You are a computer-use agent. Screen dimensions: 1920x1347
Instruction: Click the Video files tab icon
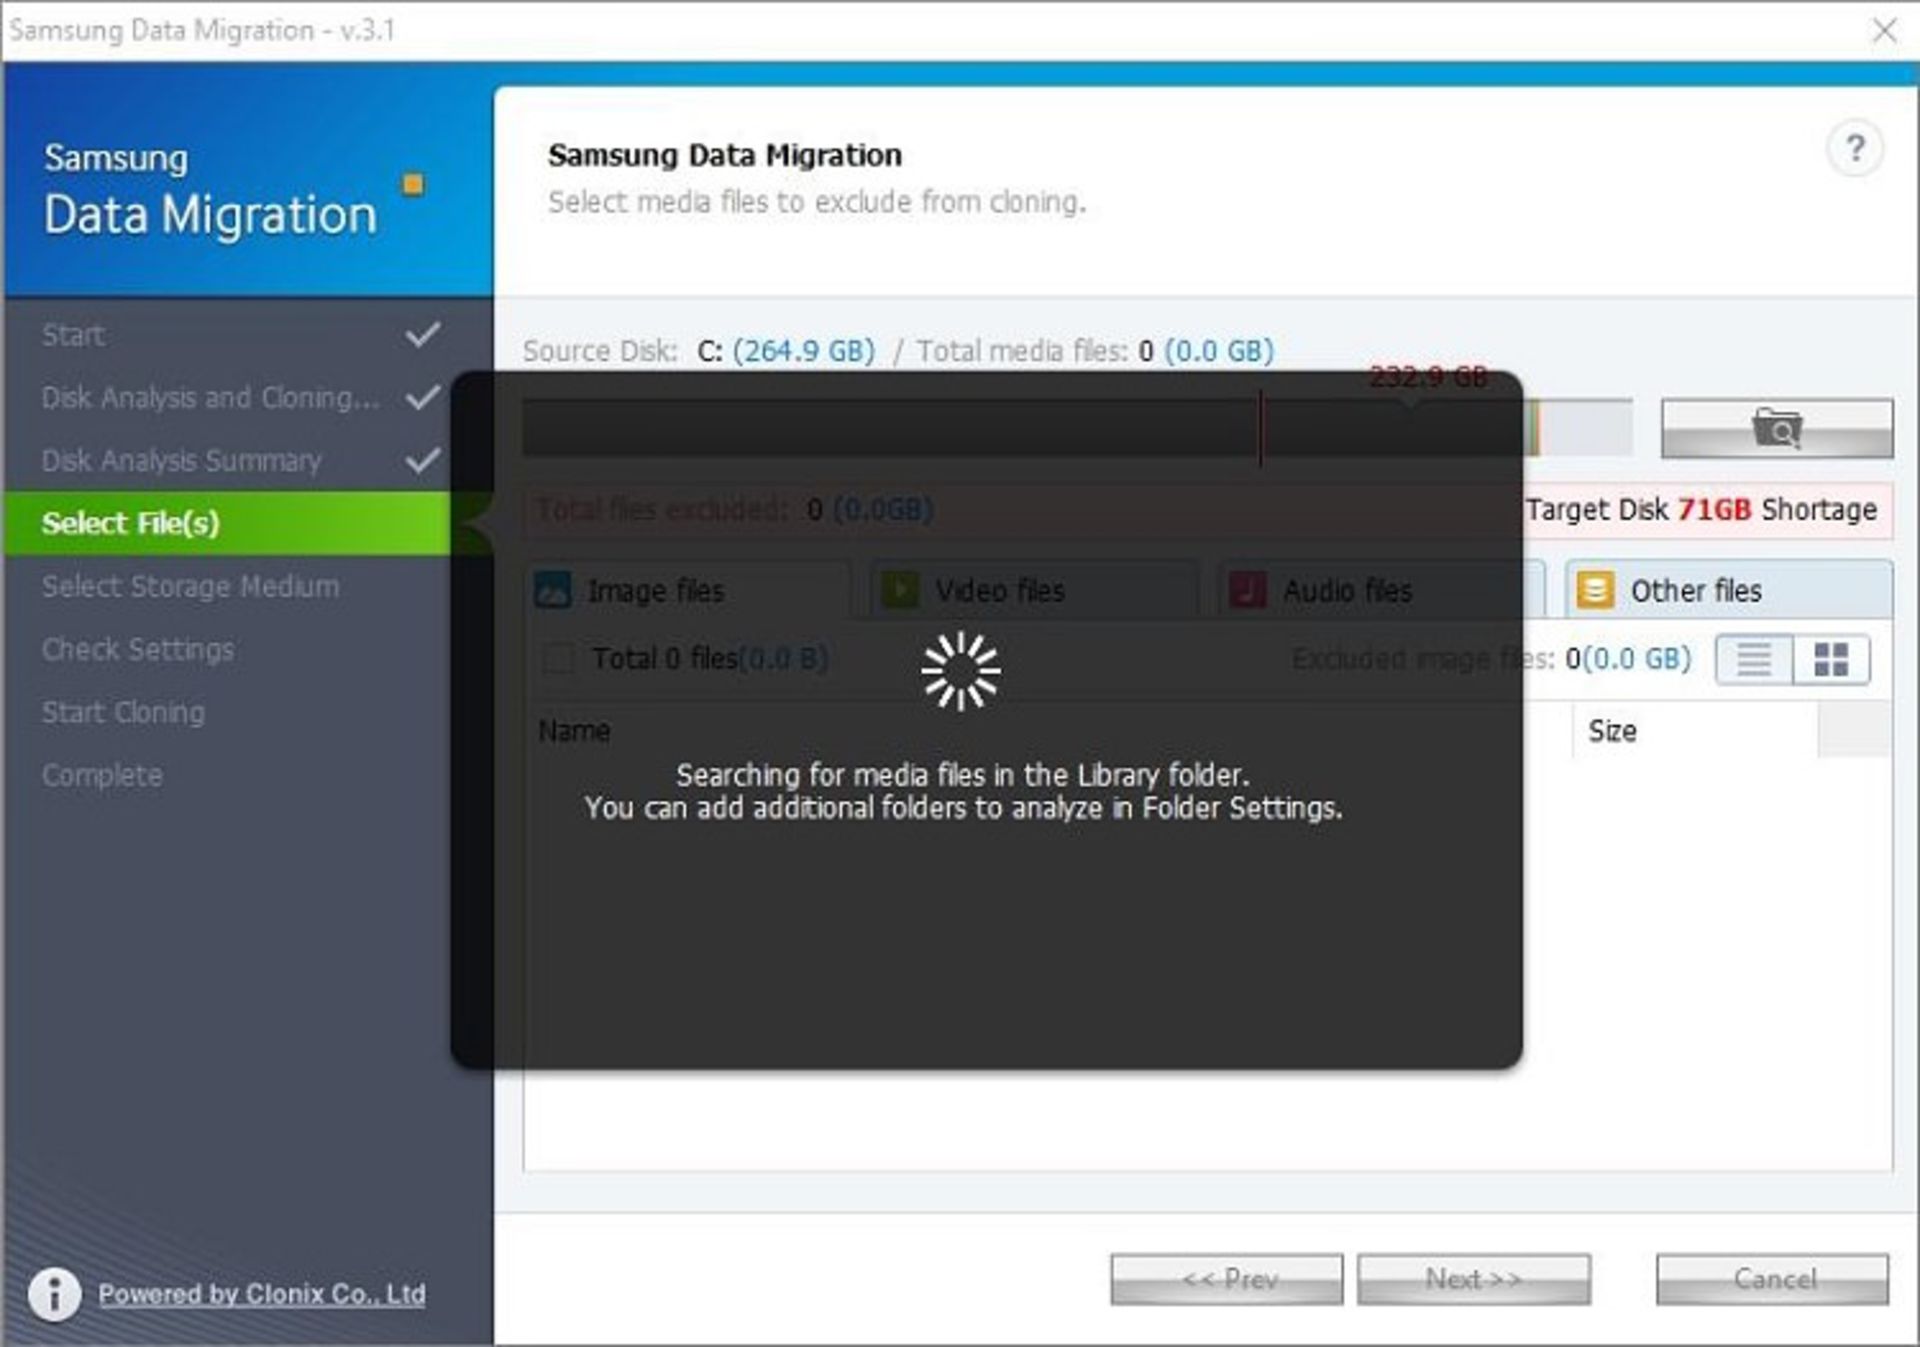pos(900,590)
